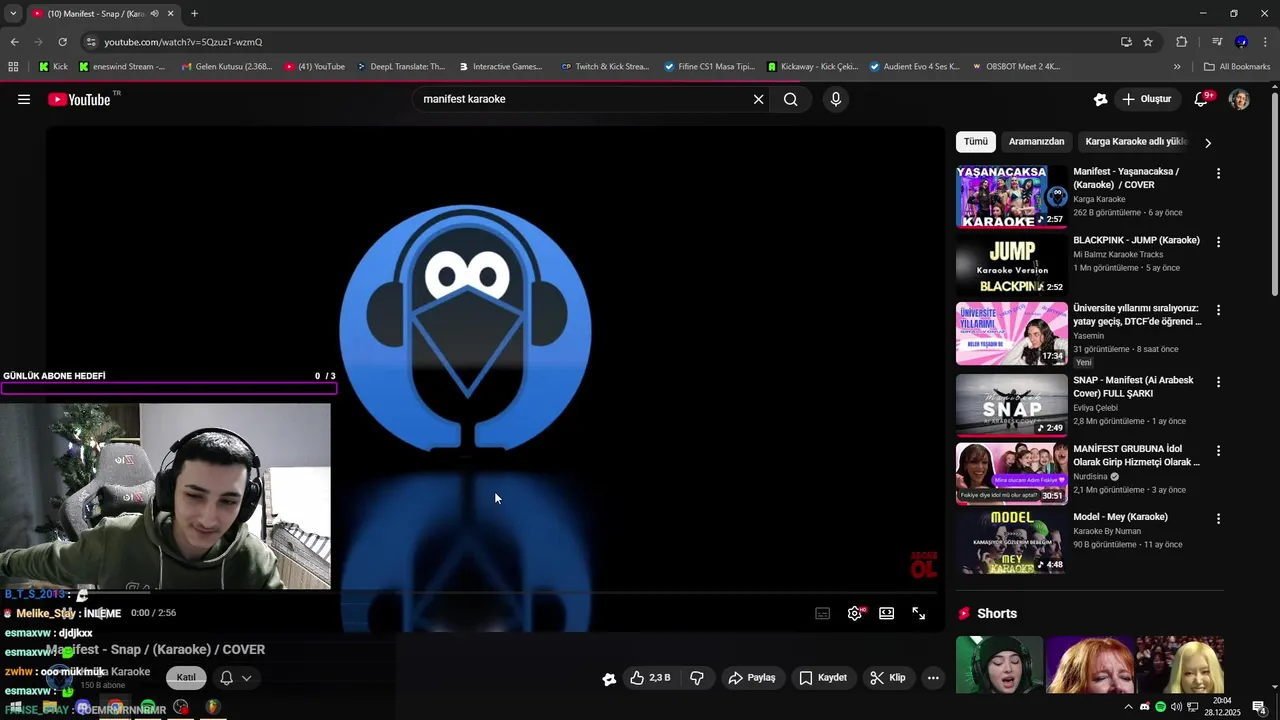Open browser extensions puzzle icon
Image resolution: width=1280 pixels, height=720 pixels.
click(1181, 42)
